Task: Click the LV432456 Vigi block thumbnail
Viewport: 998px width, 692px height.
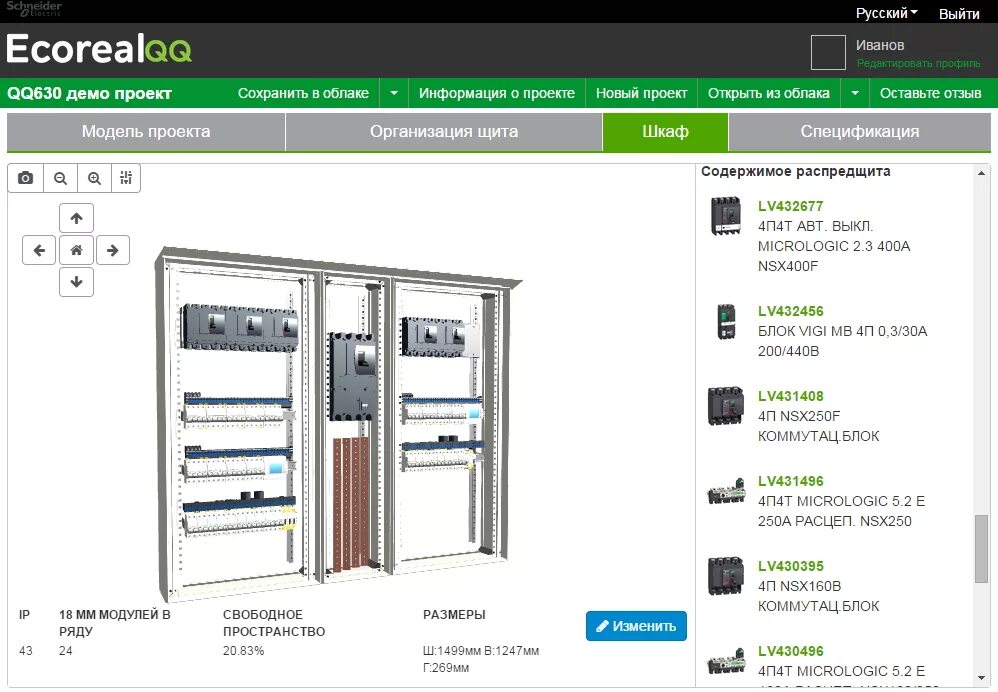Action: coord(726,321)
